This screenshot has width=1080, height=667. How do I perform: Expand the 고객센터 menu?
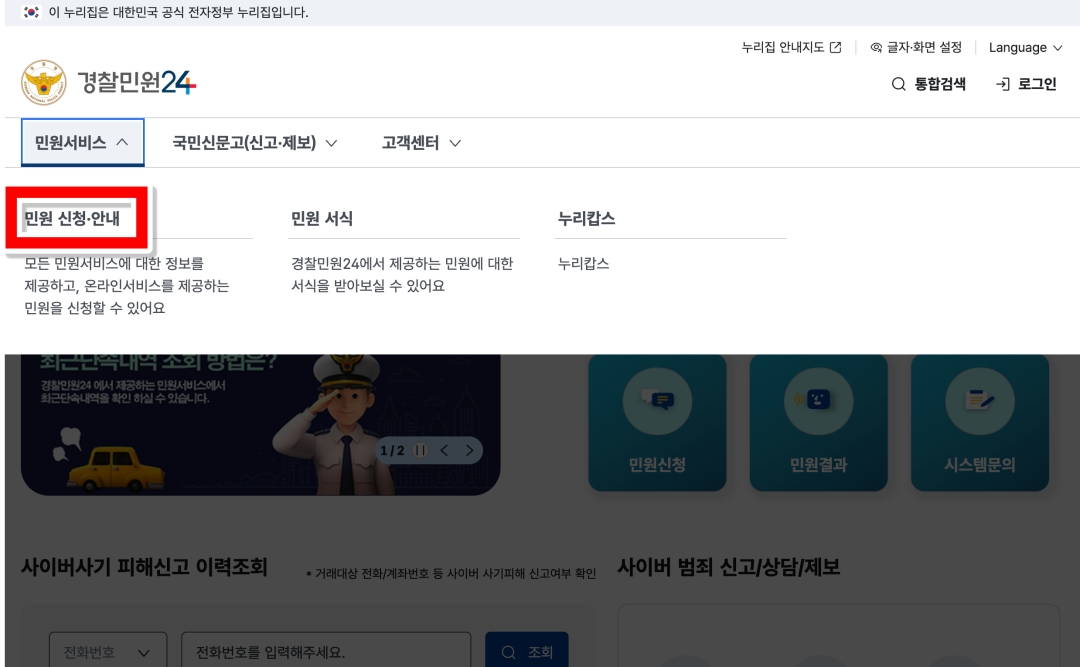pos(422,143)
